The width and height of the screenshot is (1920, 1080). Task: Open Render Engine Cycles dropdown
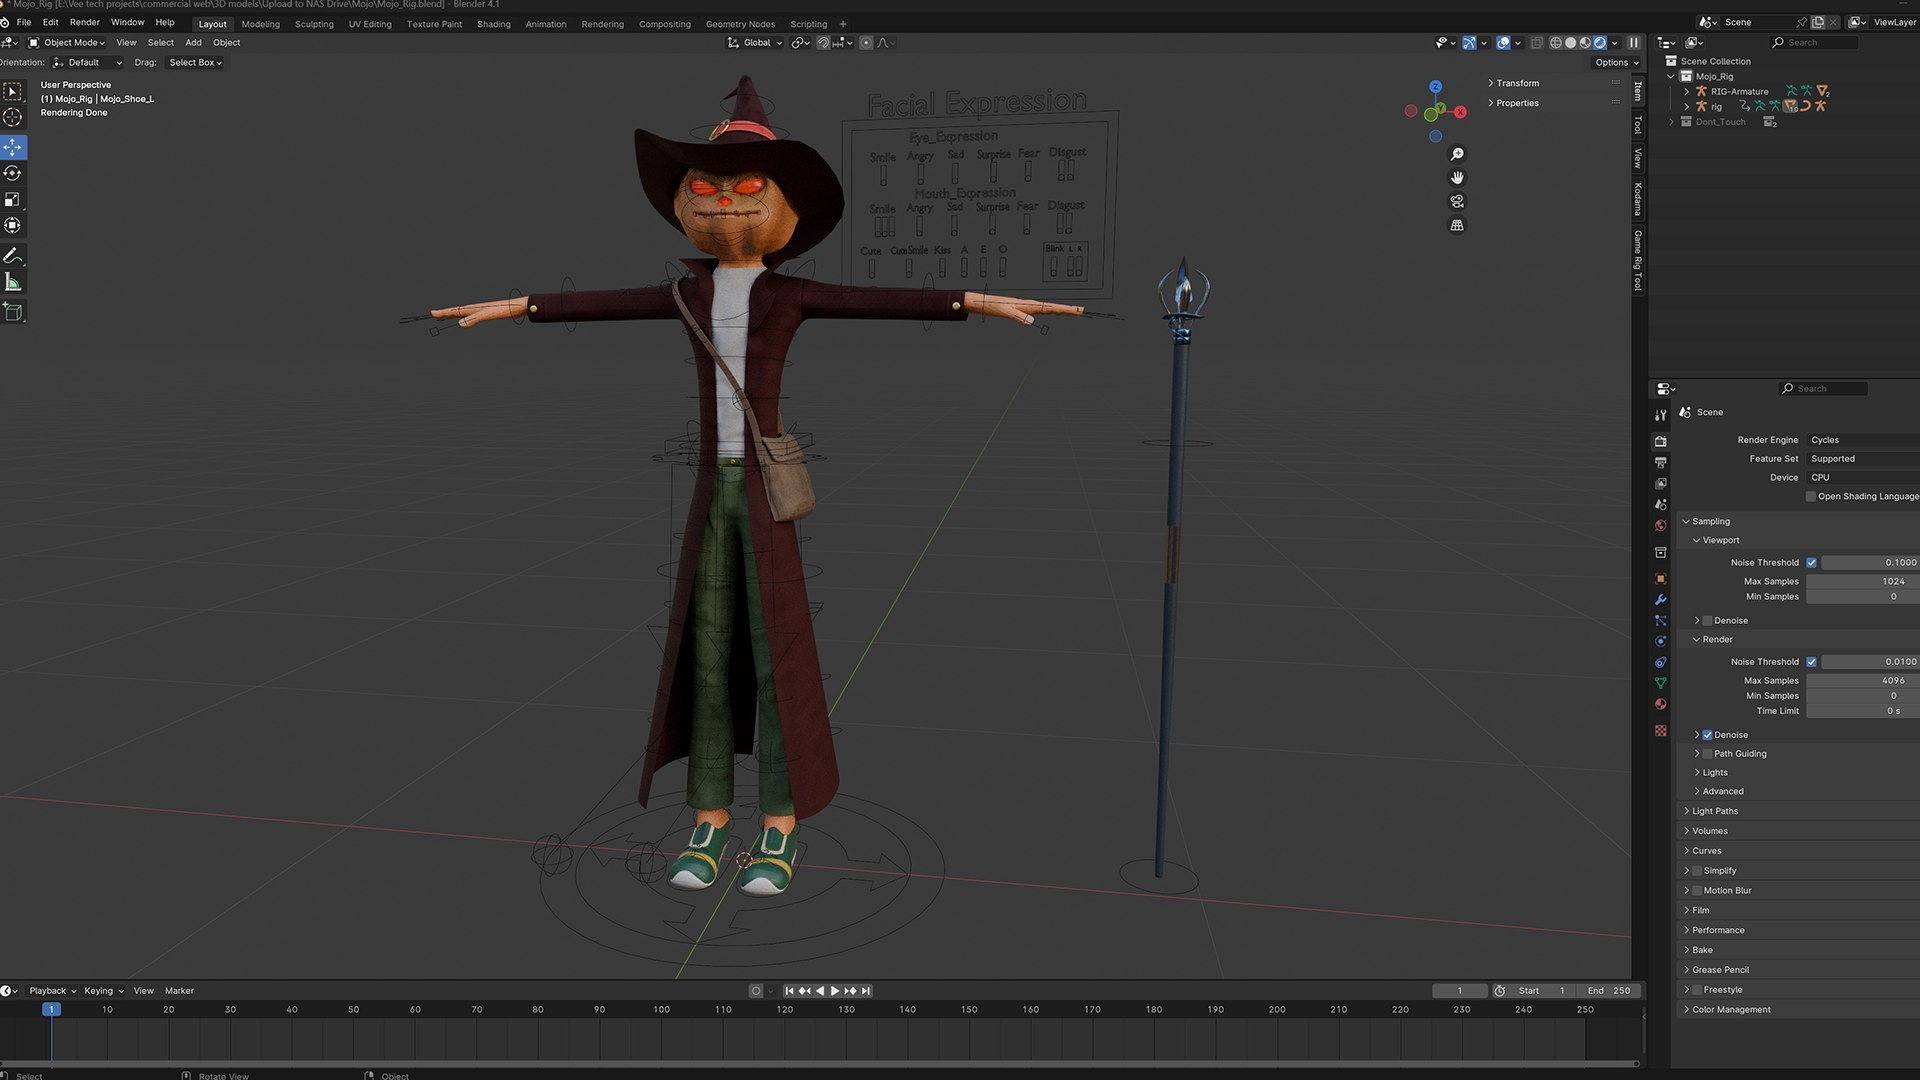click(x=1862, y=440)
